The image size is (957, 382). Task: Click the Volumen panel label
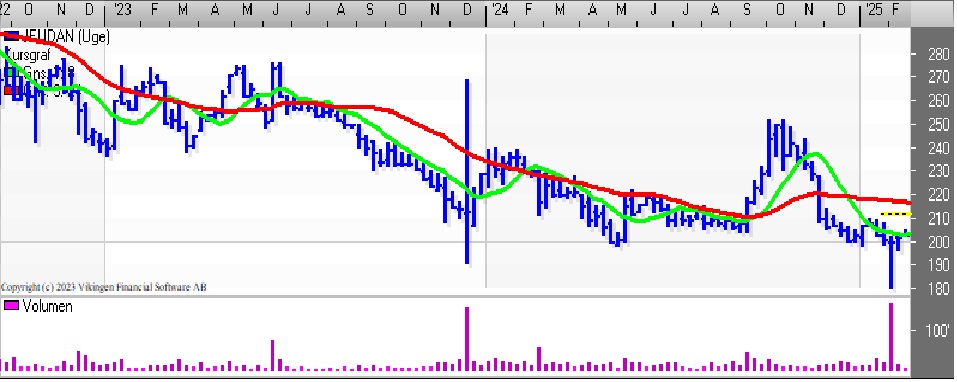47,306
